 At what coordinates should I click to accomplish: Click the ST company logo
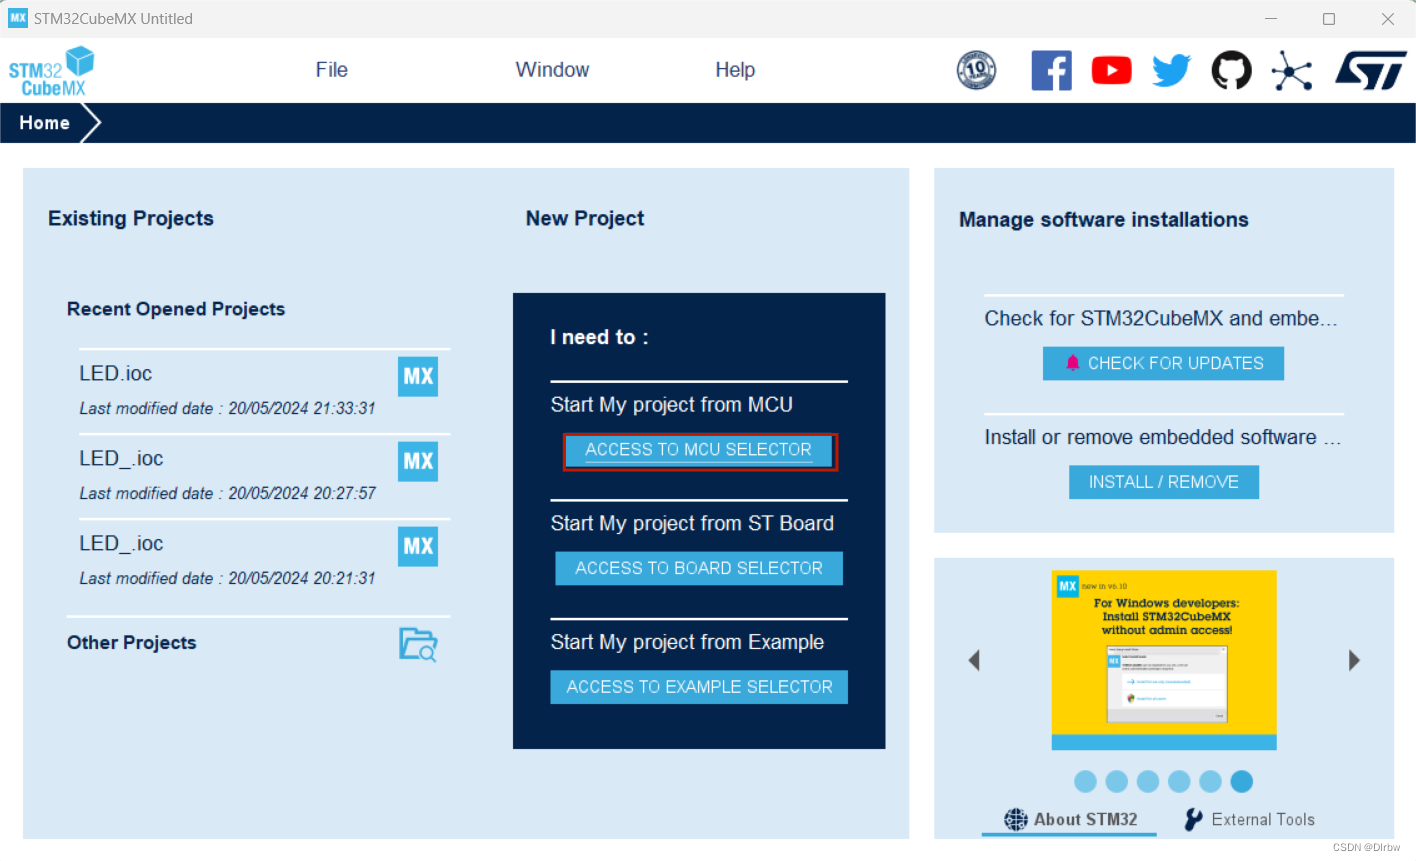coord(1370,71)
